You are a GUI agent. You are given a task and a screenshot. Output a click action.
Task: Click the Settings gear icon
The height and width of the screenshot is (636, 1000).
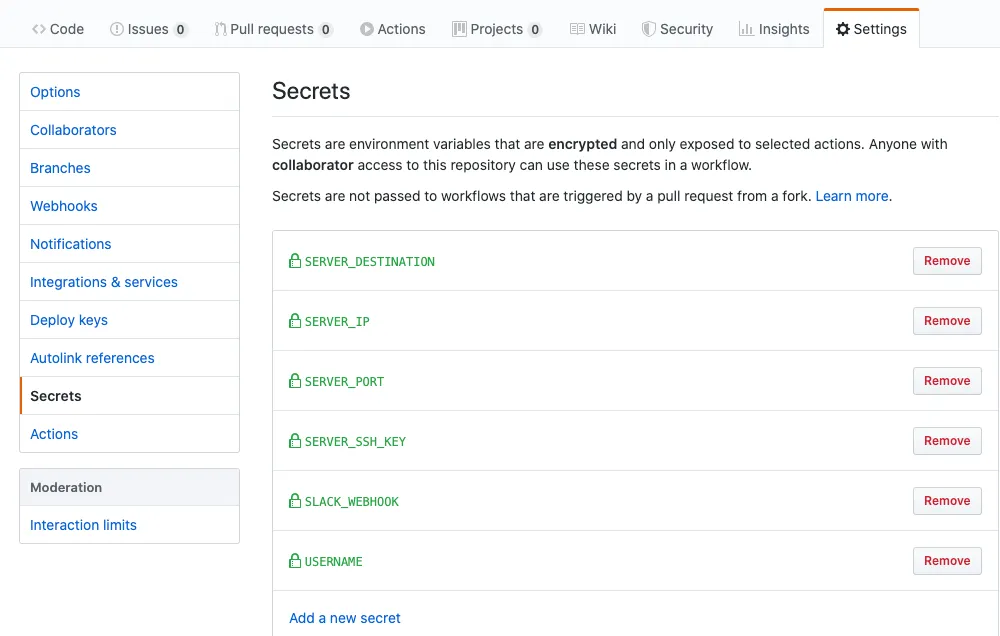[x=843, y=29]
